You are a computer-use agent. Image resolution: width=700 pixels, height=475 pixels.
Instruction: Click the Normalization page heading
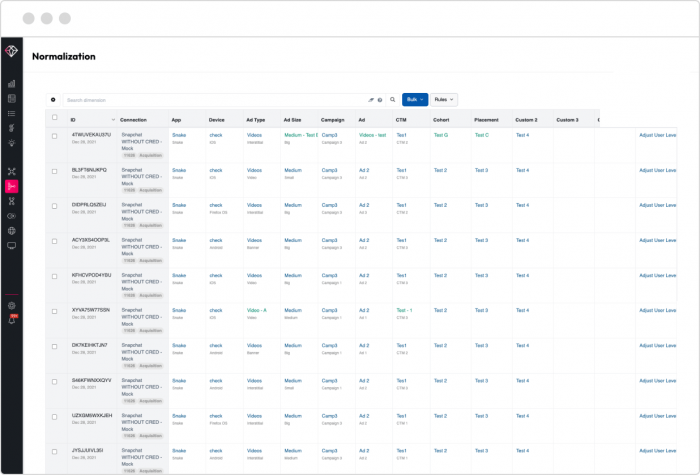64,56
